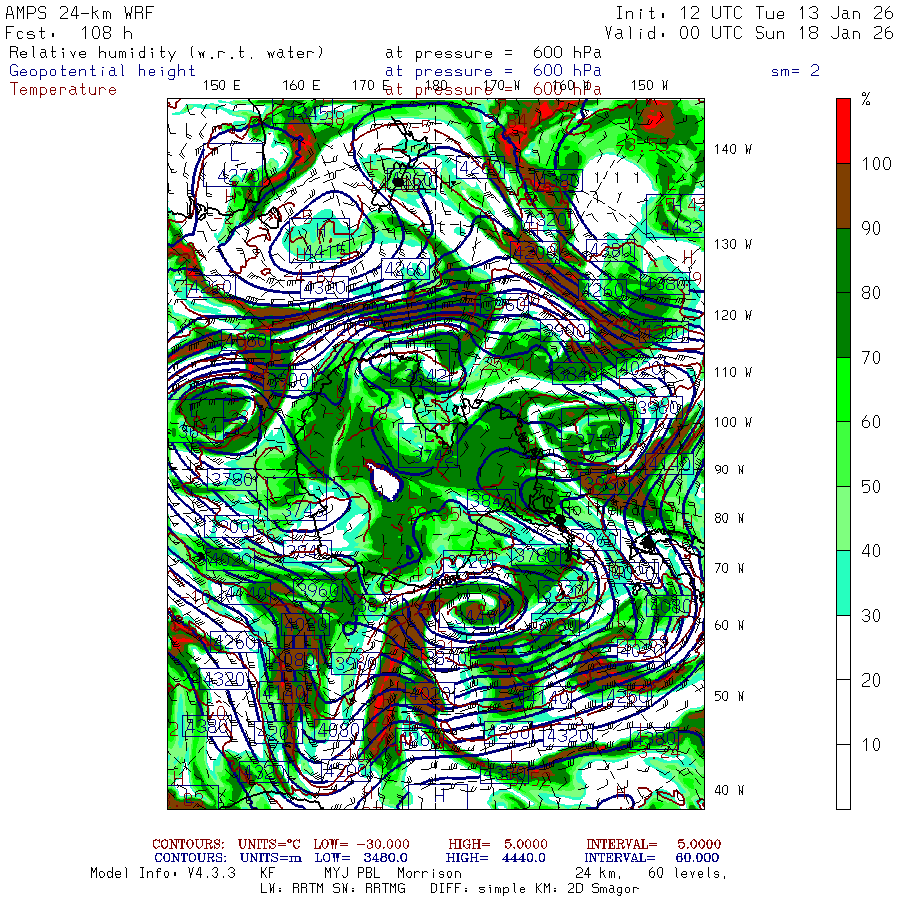
Task: Click the "Relative humidity (w.r.t. water)" label
Action: [167, 52]
